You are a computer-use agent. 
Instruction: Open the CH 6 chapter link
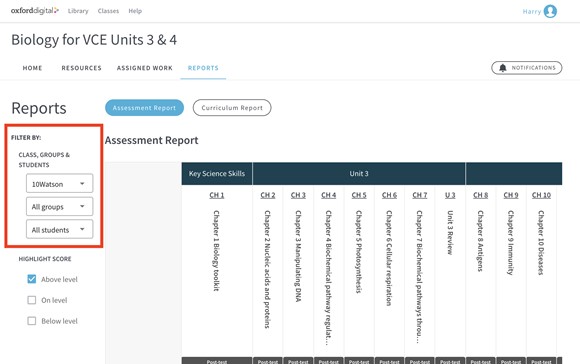pyautogui.click(x=390, y=195)
